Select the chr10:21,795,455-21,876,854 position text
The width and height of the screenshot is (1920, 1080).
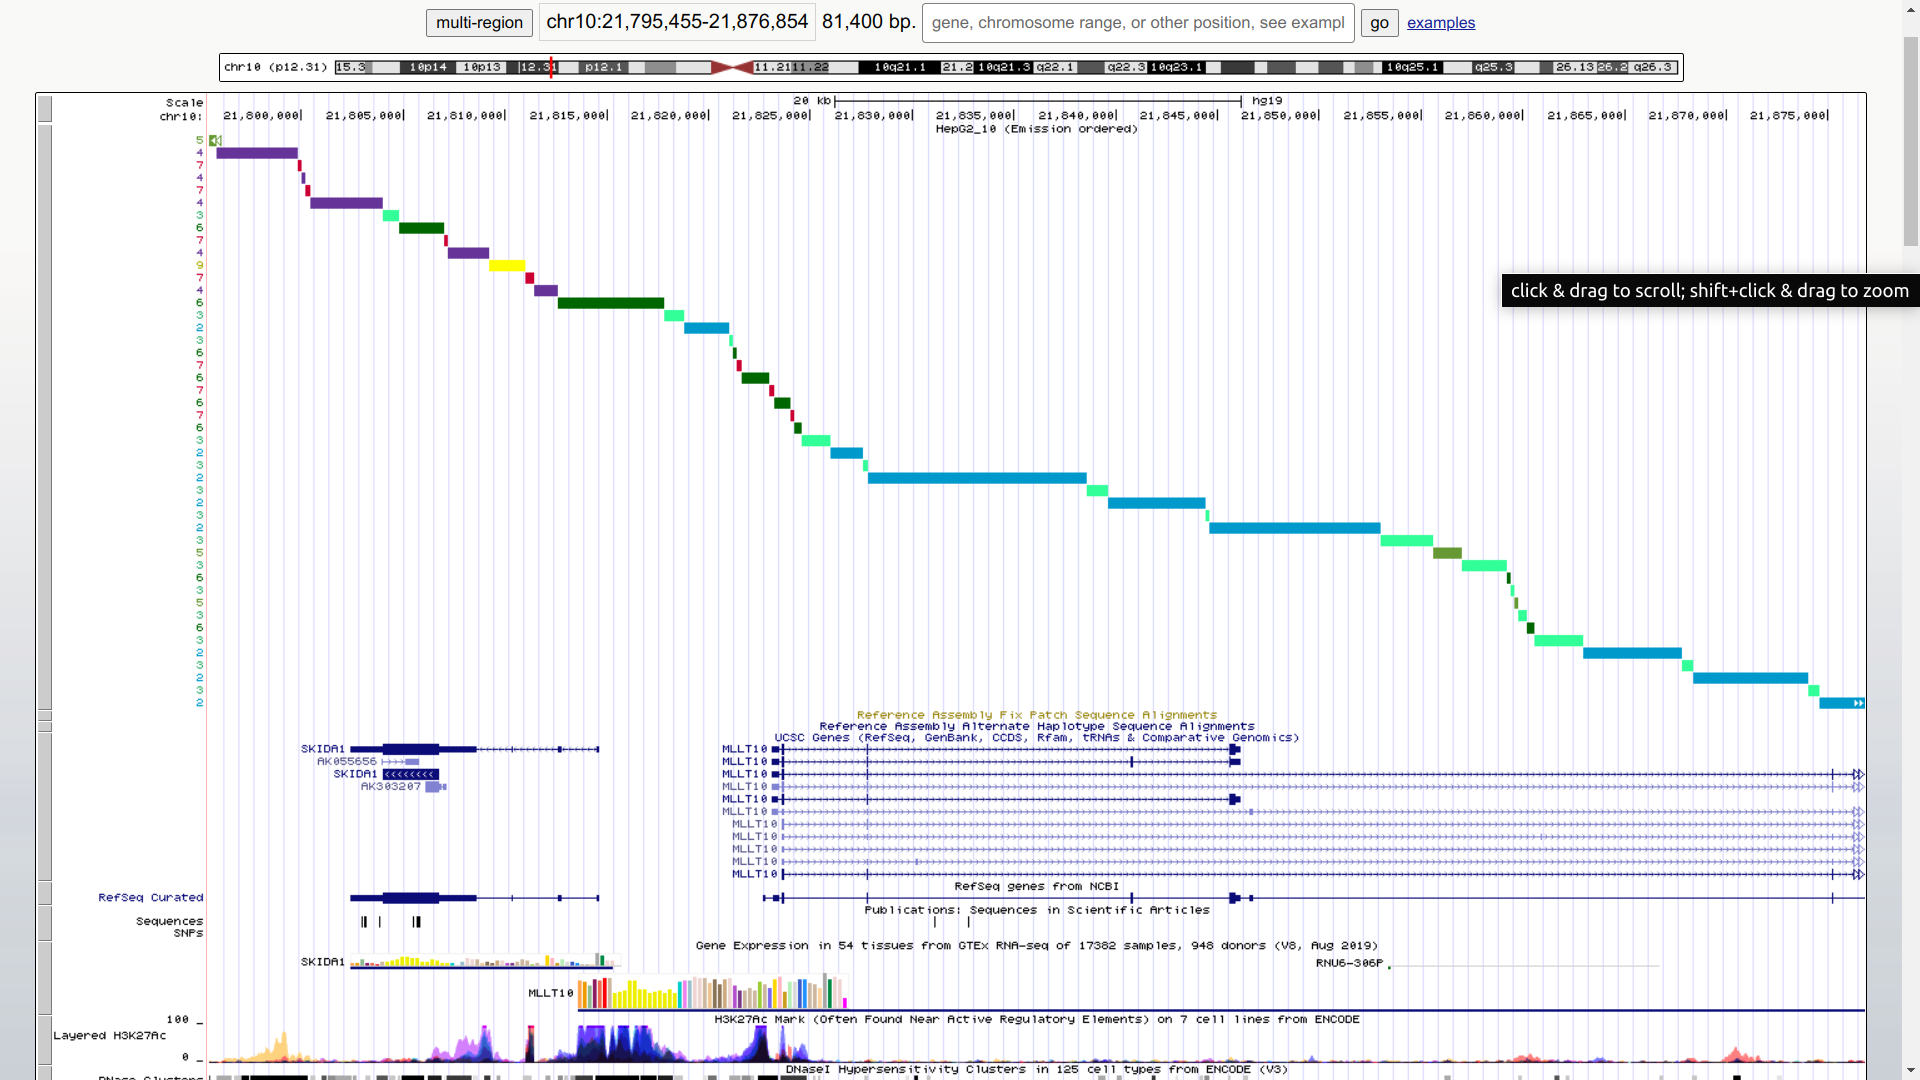coord(677,21)
